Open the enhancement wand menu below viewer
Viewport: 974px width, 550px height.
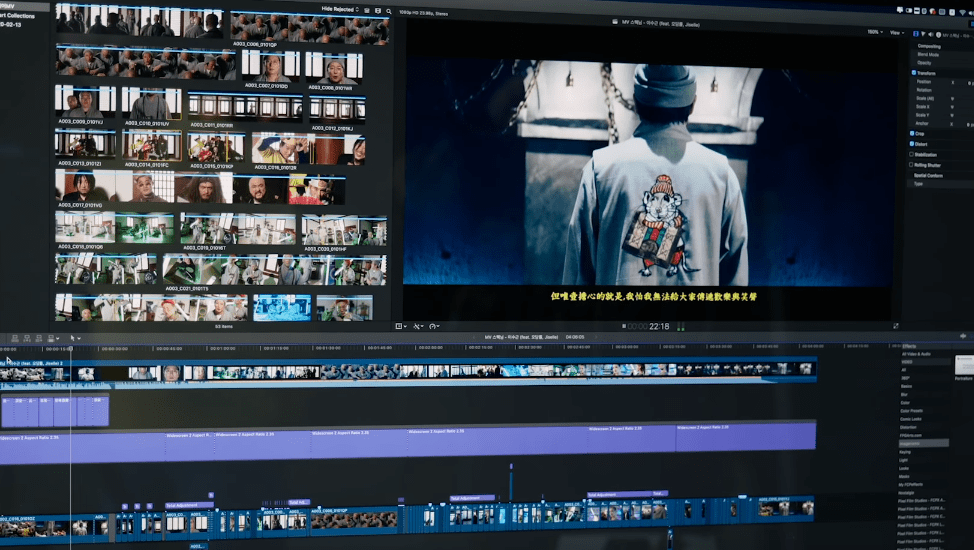click(x=418, y=326)
